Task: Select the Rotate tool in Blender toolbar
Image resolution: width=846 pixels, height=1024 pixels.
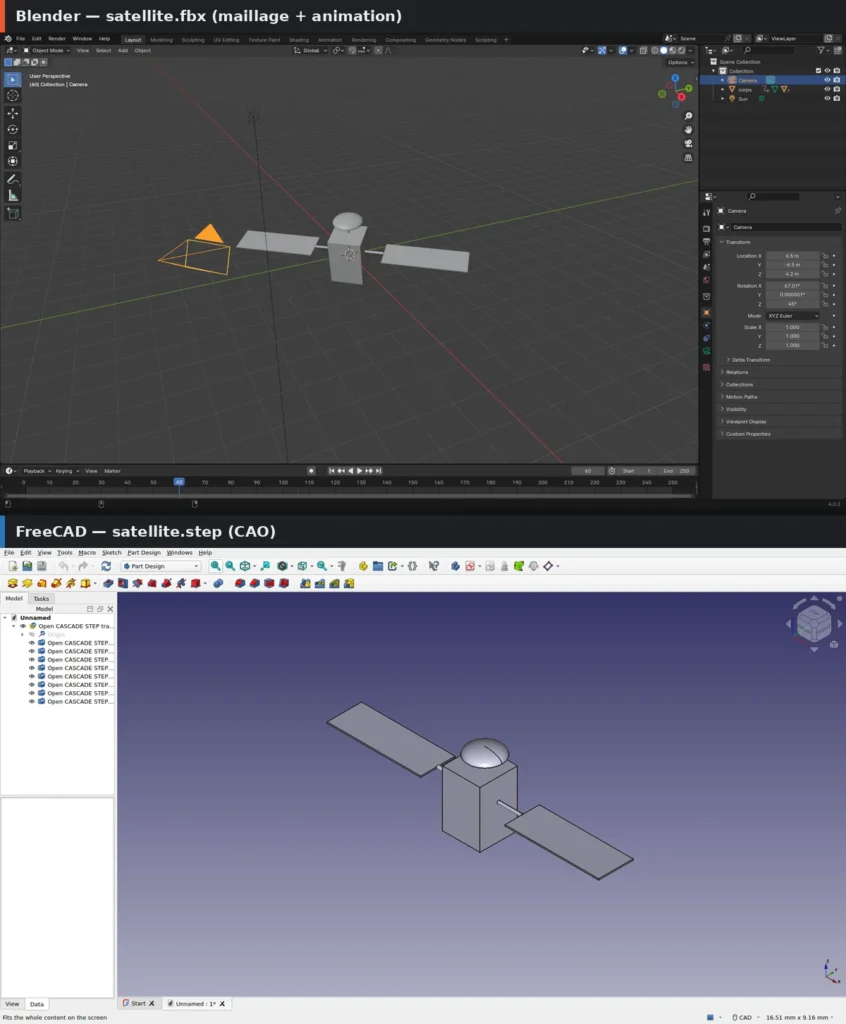Action: point(12,129)
